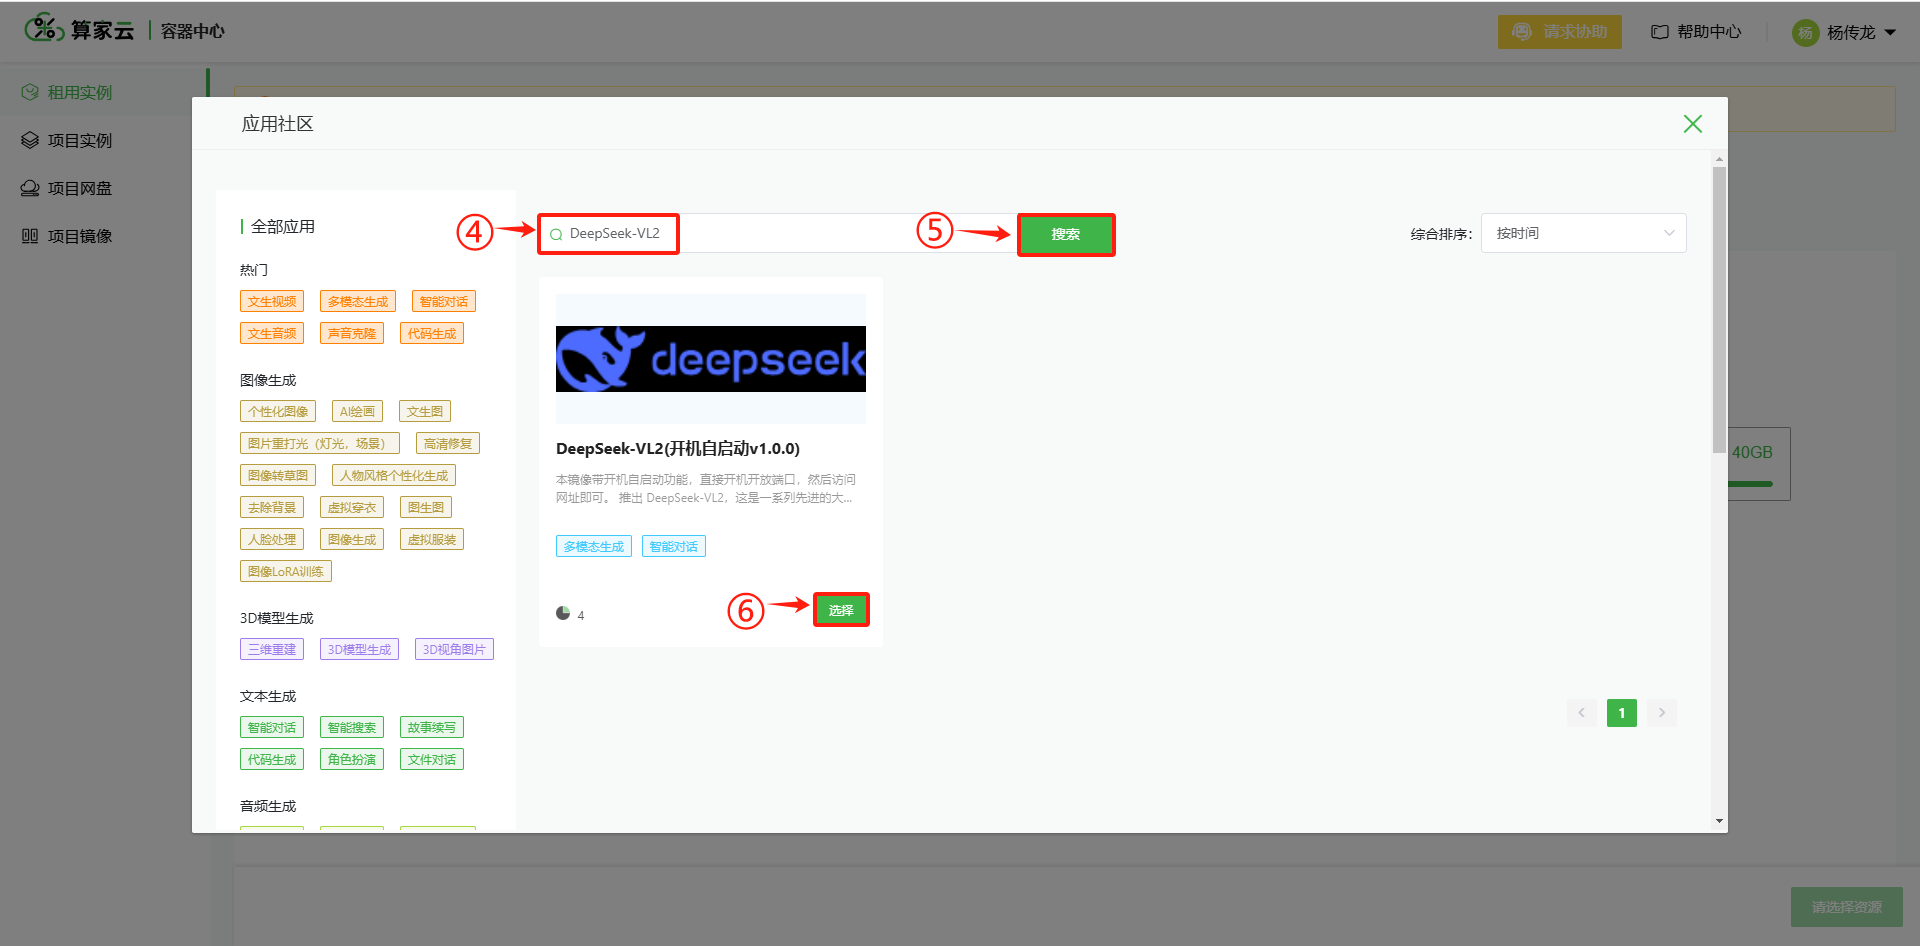Select the 3D视角图片 tag

tap(454, 650)
